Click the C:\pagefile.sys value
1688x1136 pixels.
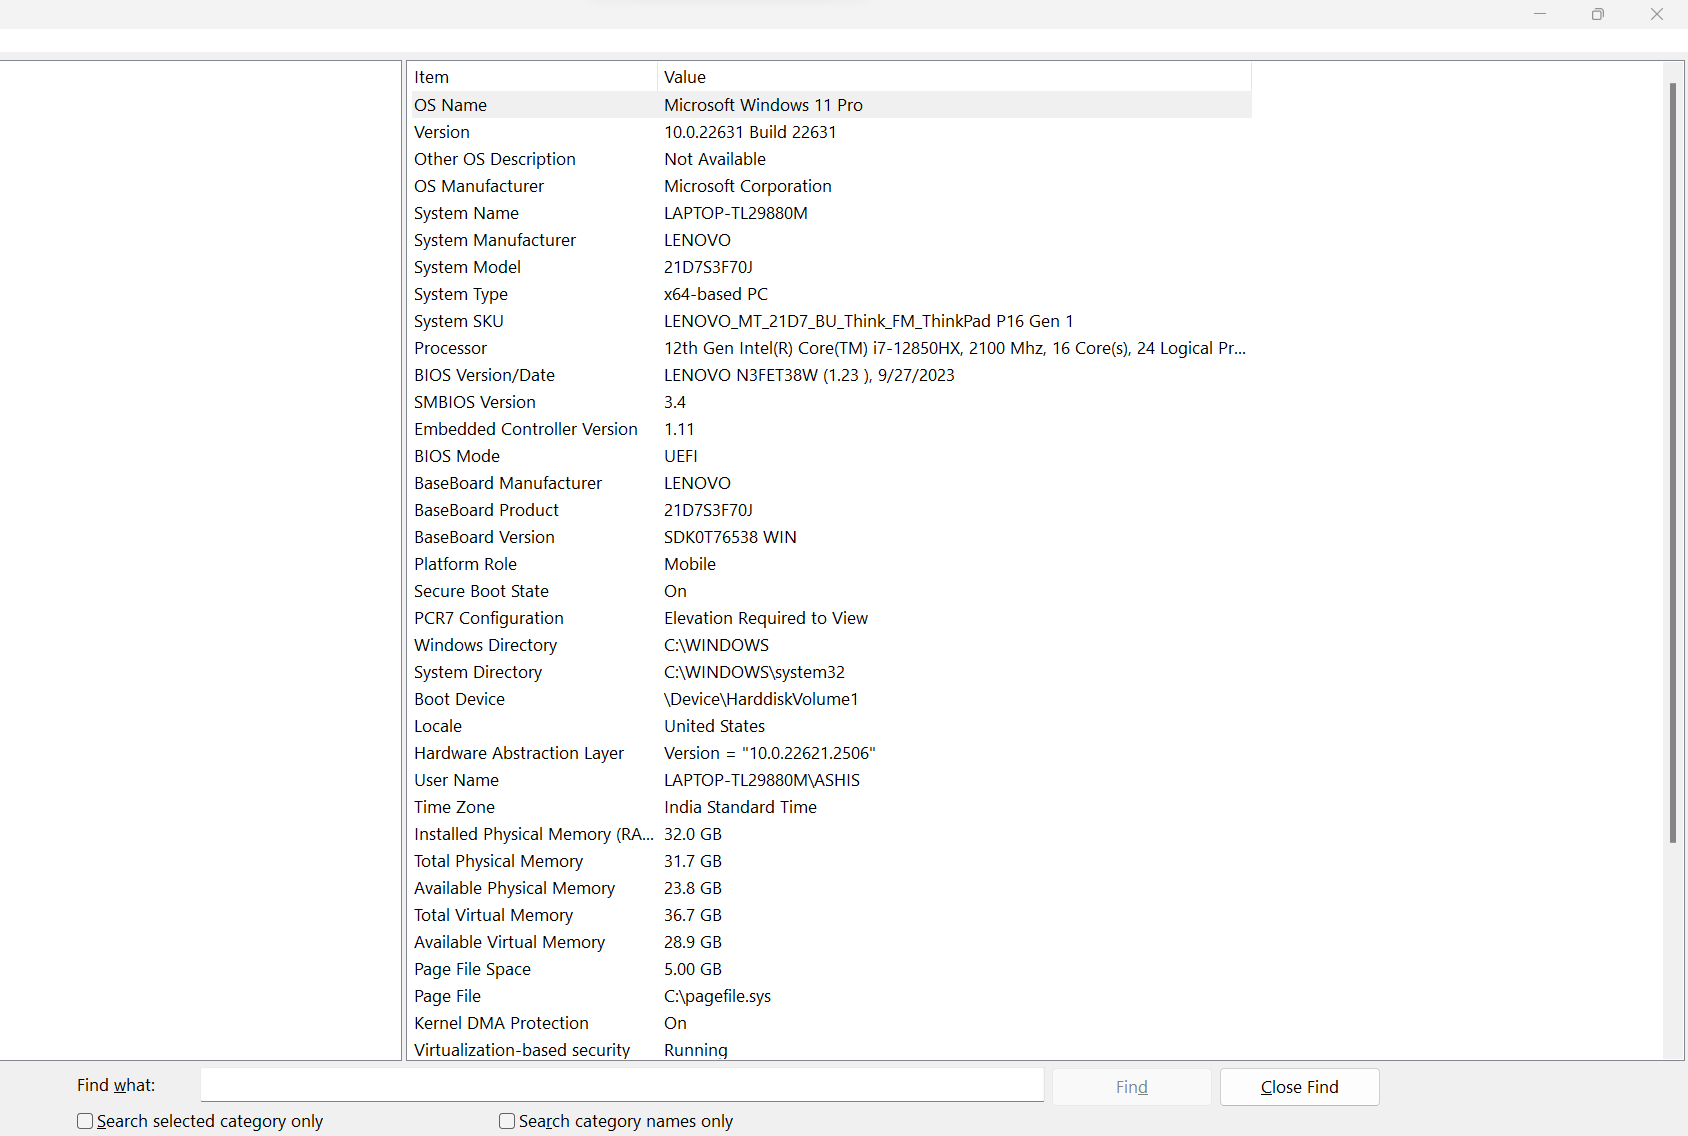tap(717, 996)
